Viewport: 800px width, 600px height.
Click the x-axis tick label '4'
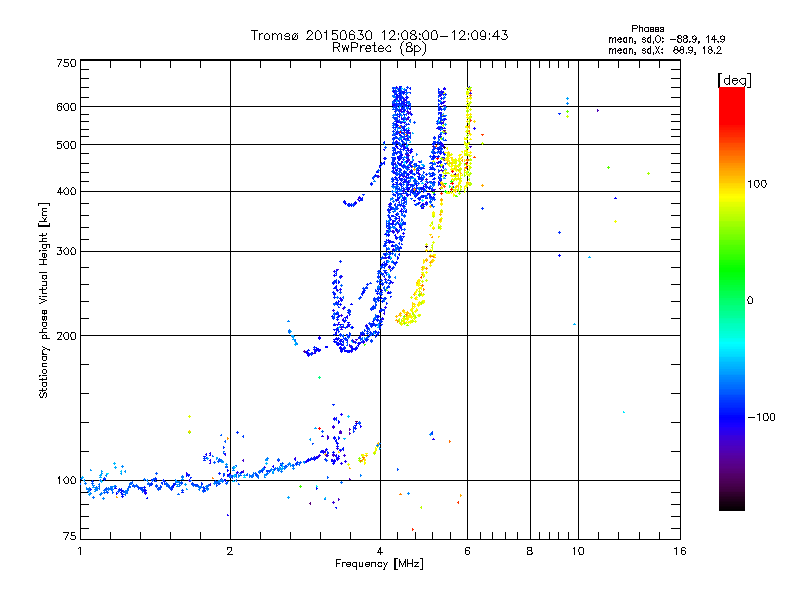(x=380, y=551)
